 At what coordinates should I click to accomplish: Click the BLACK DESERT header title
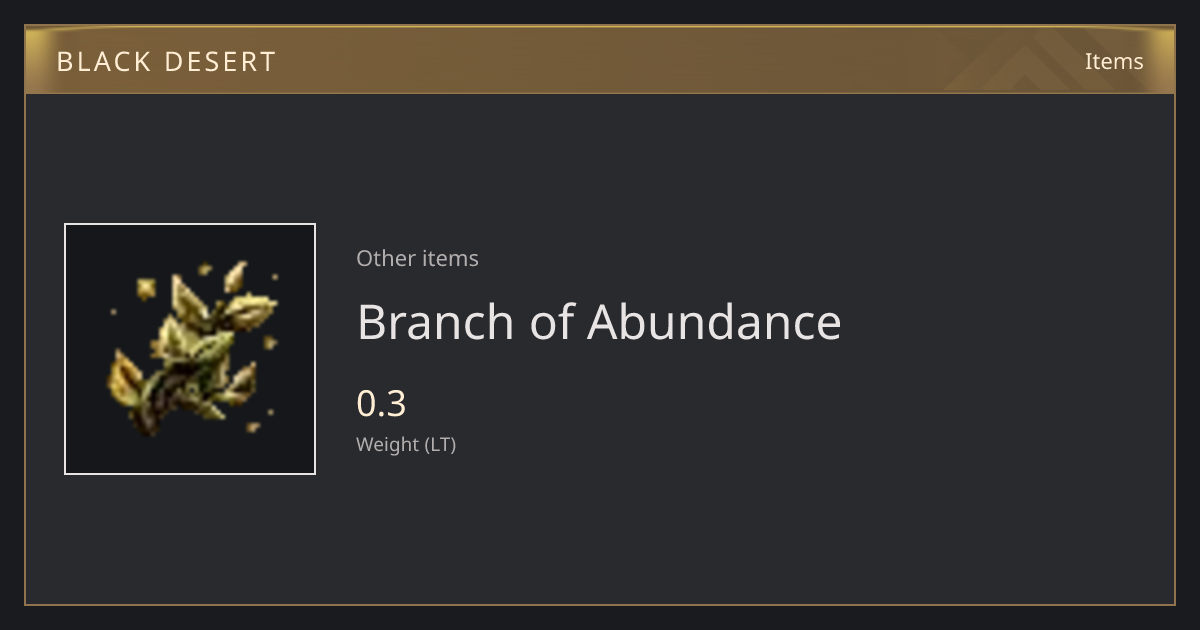coord(166,62)
